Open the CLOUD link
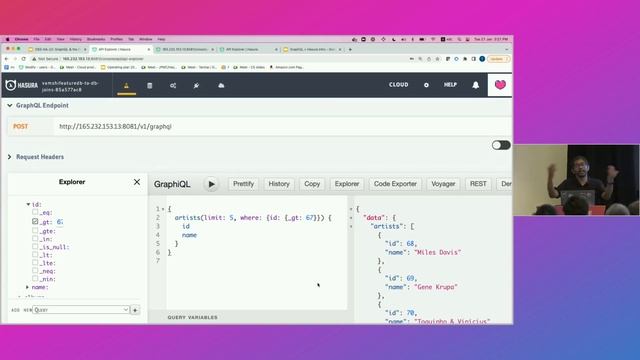Image resolution: width=640 pixels, height=360 pixels. tap(398, 85)
